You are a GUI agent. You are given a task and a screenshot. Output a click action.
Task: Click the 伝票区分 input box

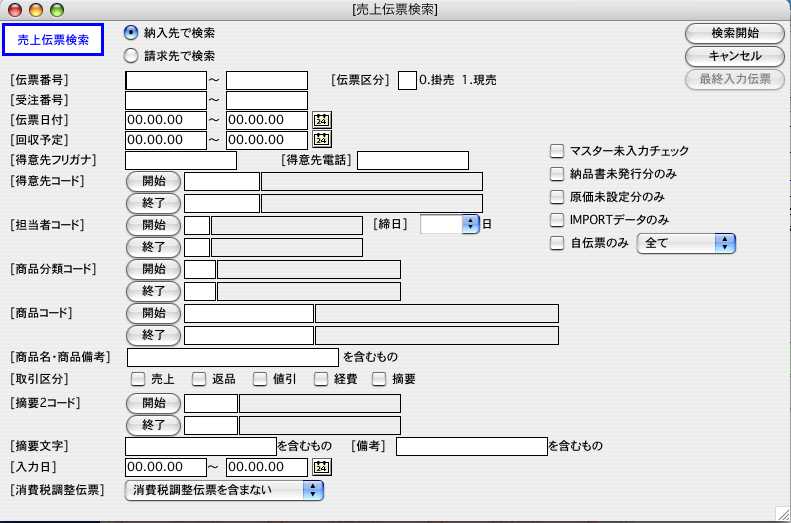click(407, 80)
